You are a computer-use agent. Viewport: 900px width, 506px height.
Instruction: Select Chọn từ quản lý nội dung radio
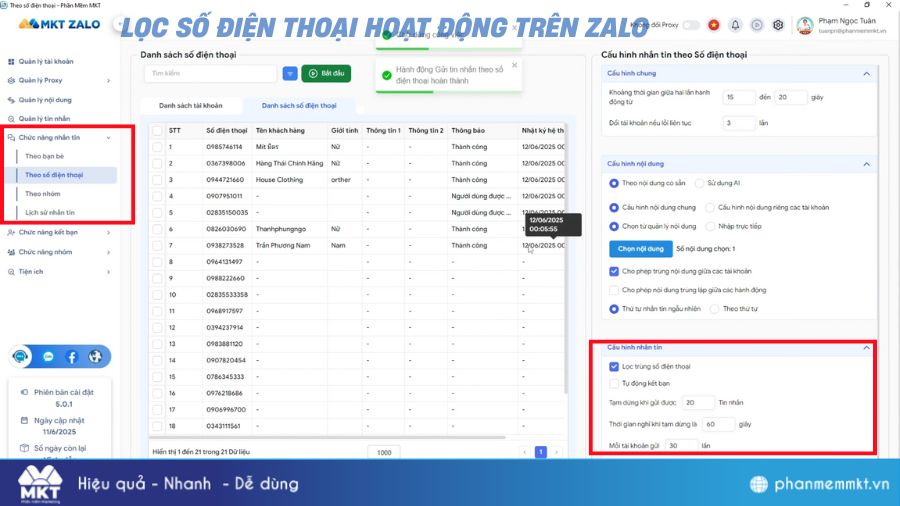click(x=614, y=227)
